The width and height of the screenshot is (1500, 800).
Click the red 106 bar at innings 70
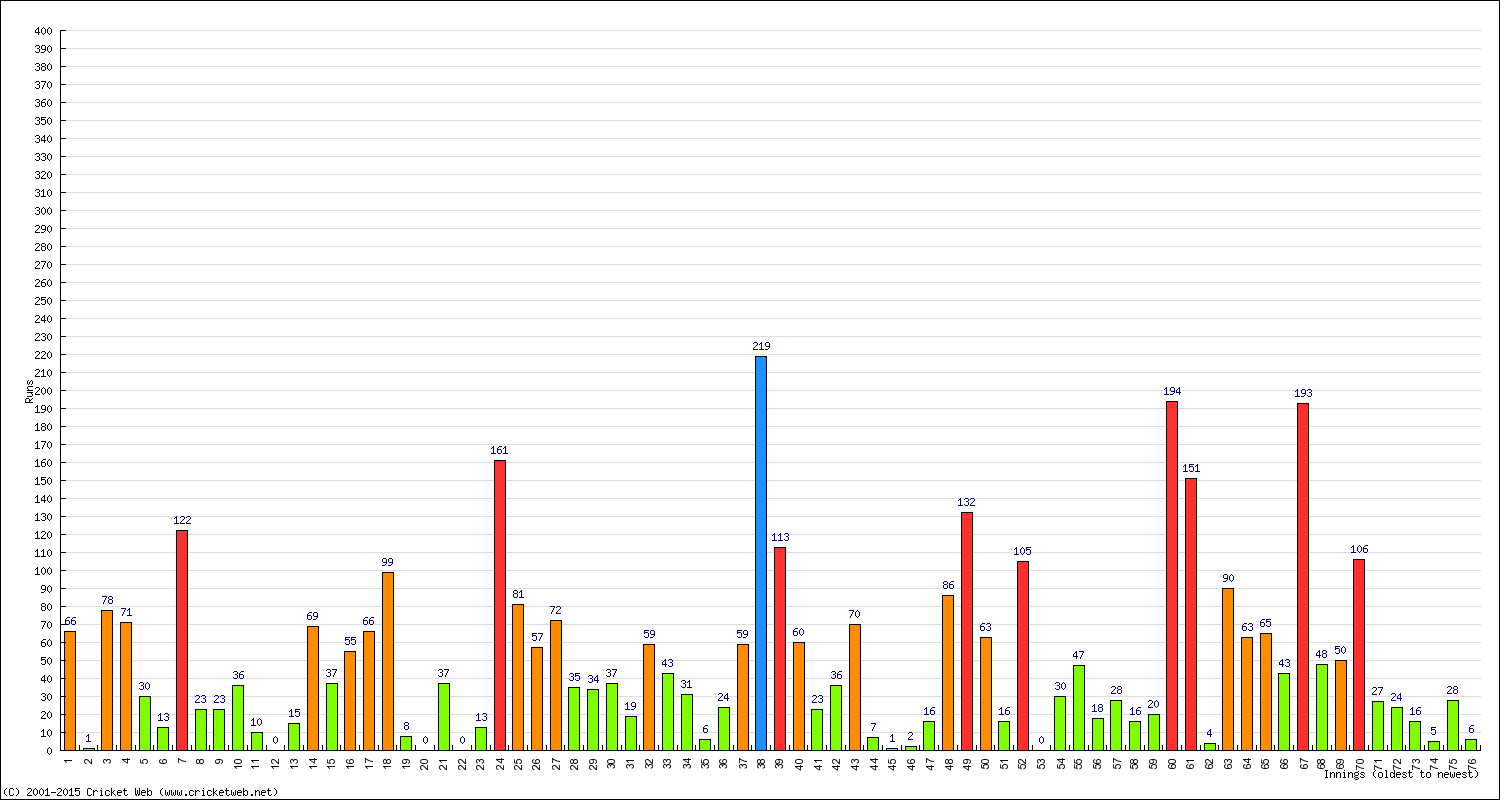pos(1359,654)
